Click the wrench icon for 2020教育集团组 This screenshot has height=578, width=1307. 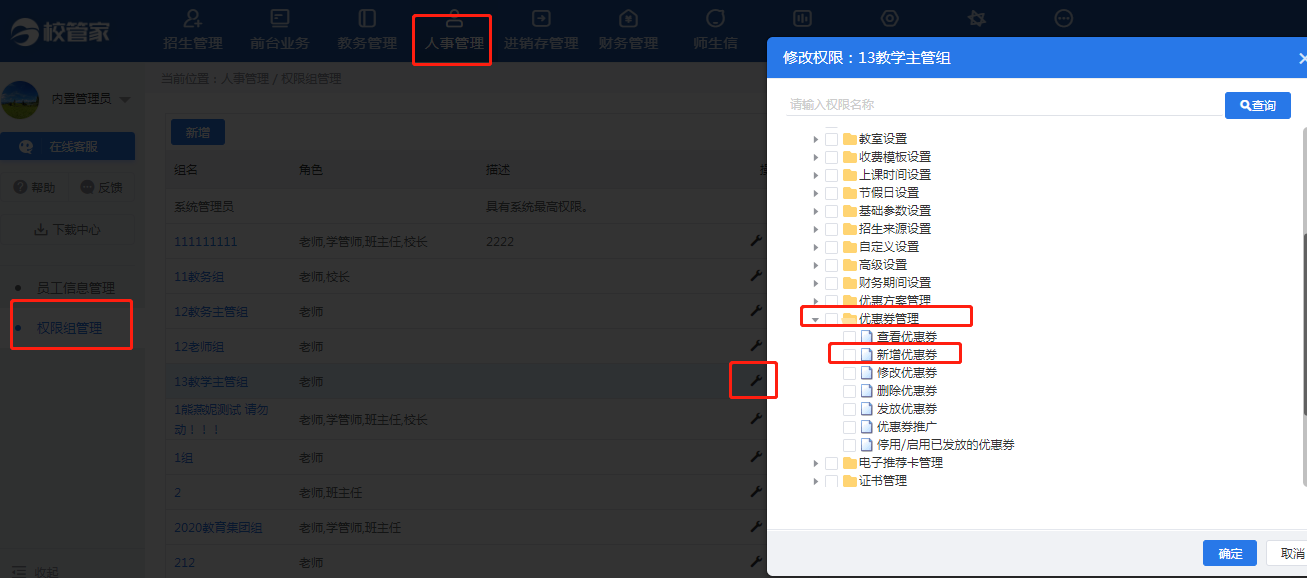(x=756, y=527)
